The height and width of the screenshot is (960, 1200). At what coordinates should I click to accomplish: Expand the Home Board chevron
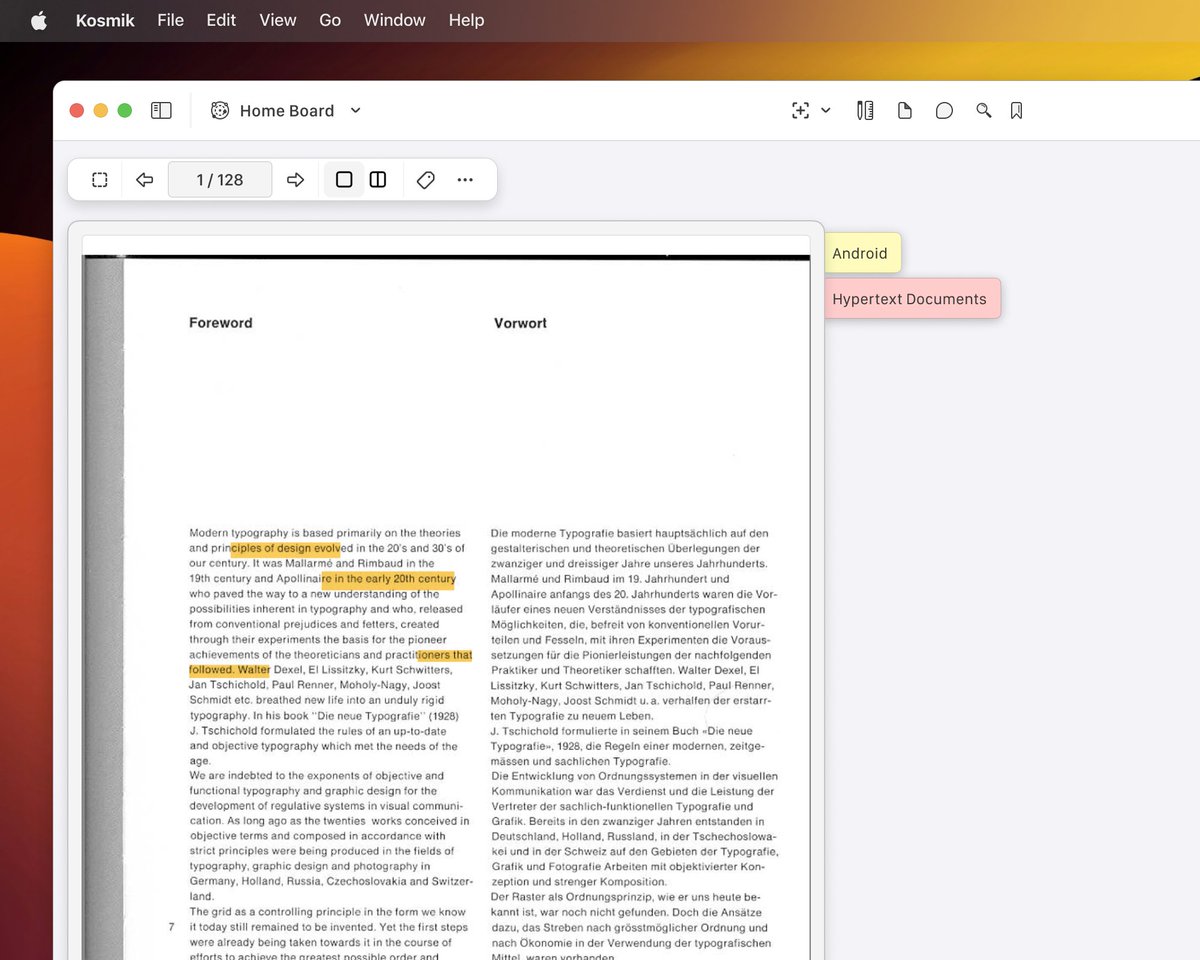pos(355,111)
